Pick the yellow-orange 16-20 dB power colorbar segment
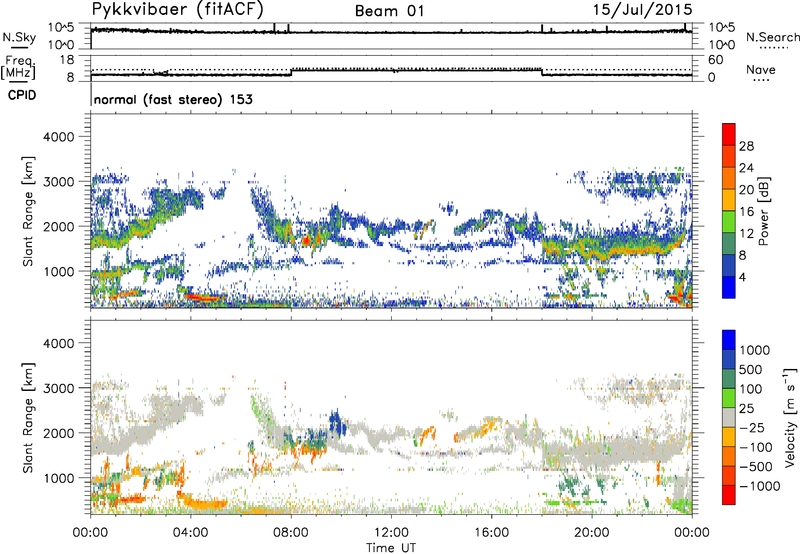Image resolution: width=800 pixels, height=554 pixels. [729, 200]
